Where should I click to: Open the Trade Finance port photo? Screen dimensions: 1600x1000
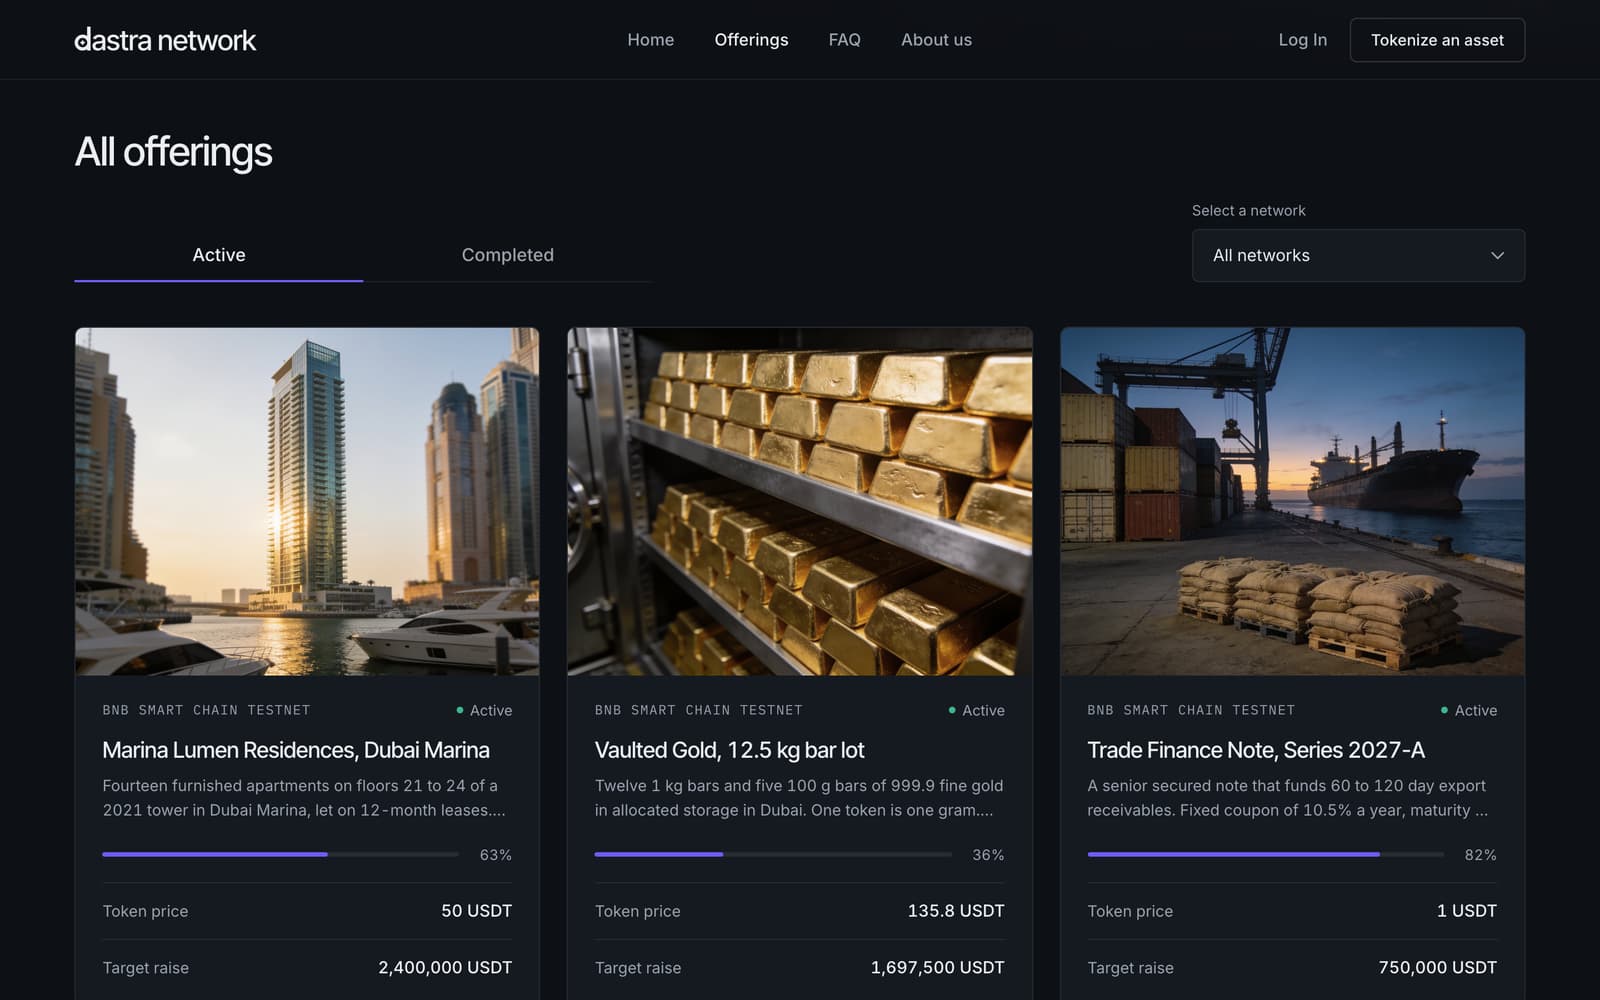pyautogui.click(x=1292, y=501)
